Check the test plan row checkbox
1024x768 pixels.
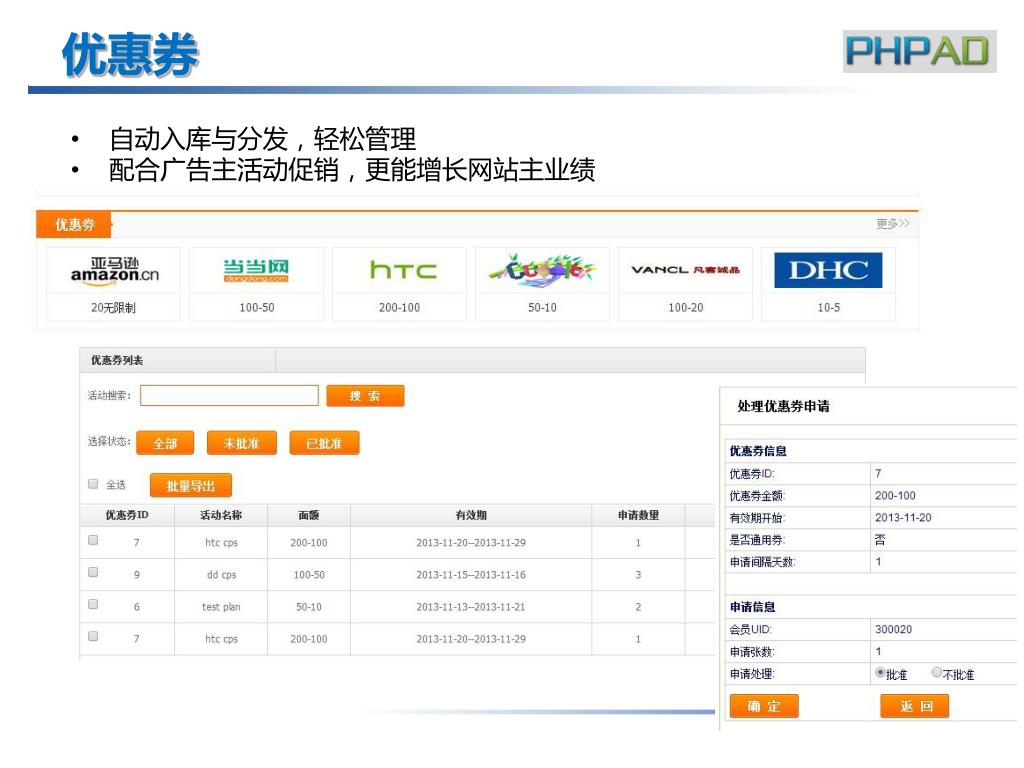point(93,604)
